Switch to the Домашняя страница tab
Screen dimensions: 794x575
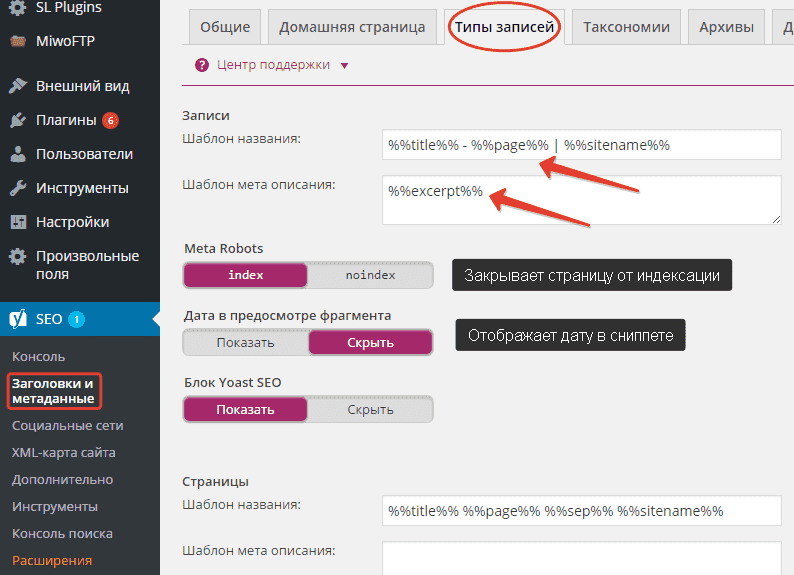coord(352,27)
